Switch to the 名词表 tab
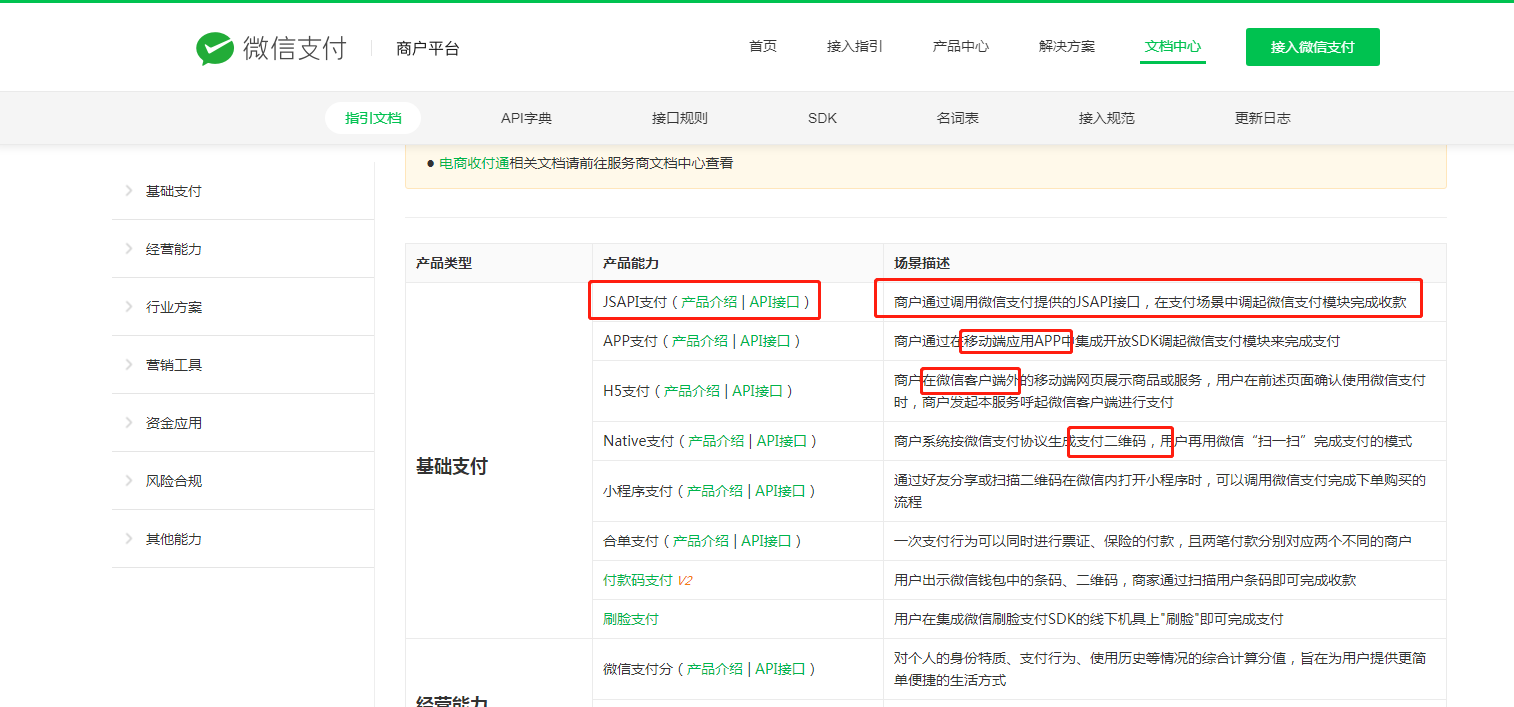 [x=957, y=117]
